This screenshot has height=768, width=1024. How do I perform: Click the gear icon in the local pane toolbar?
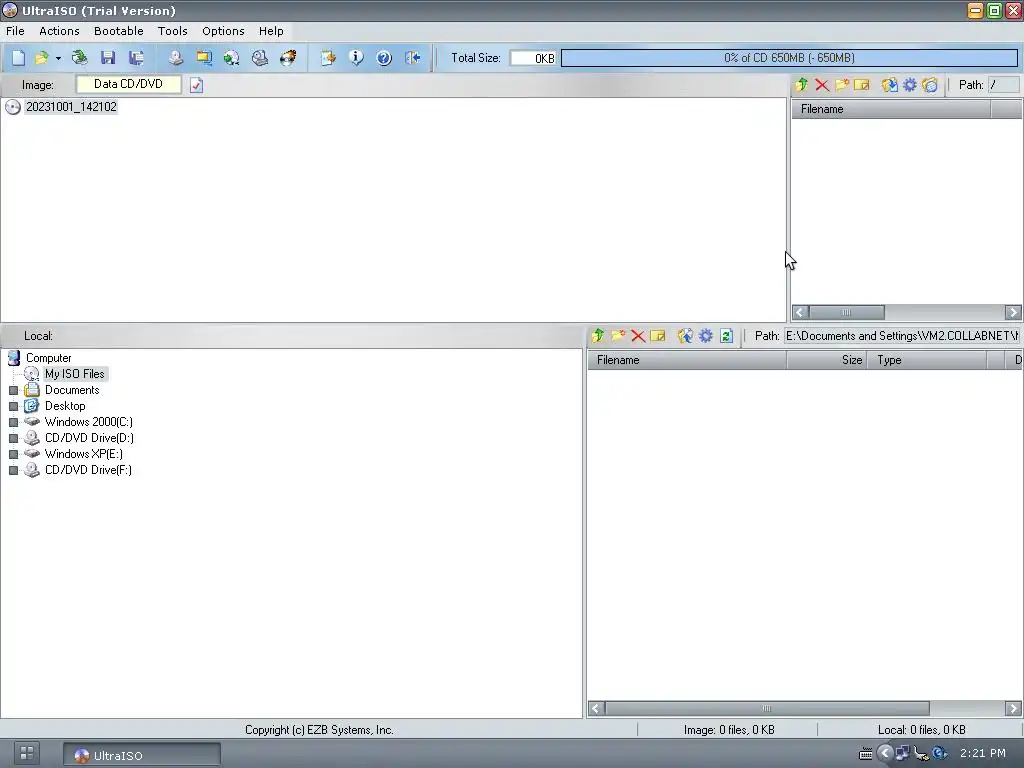point(705,336)
